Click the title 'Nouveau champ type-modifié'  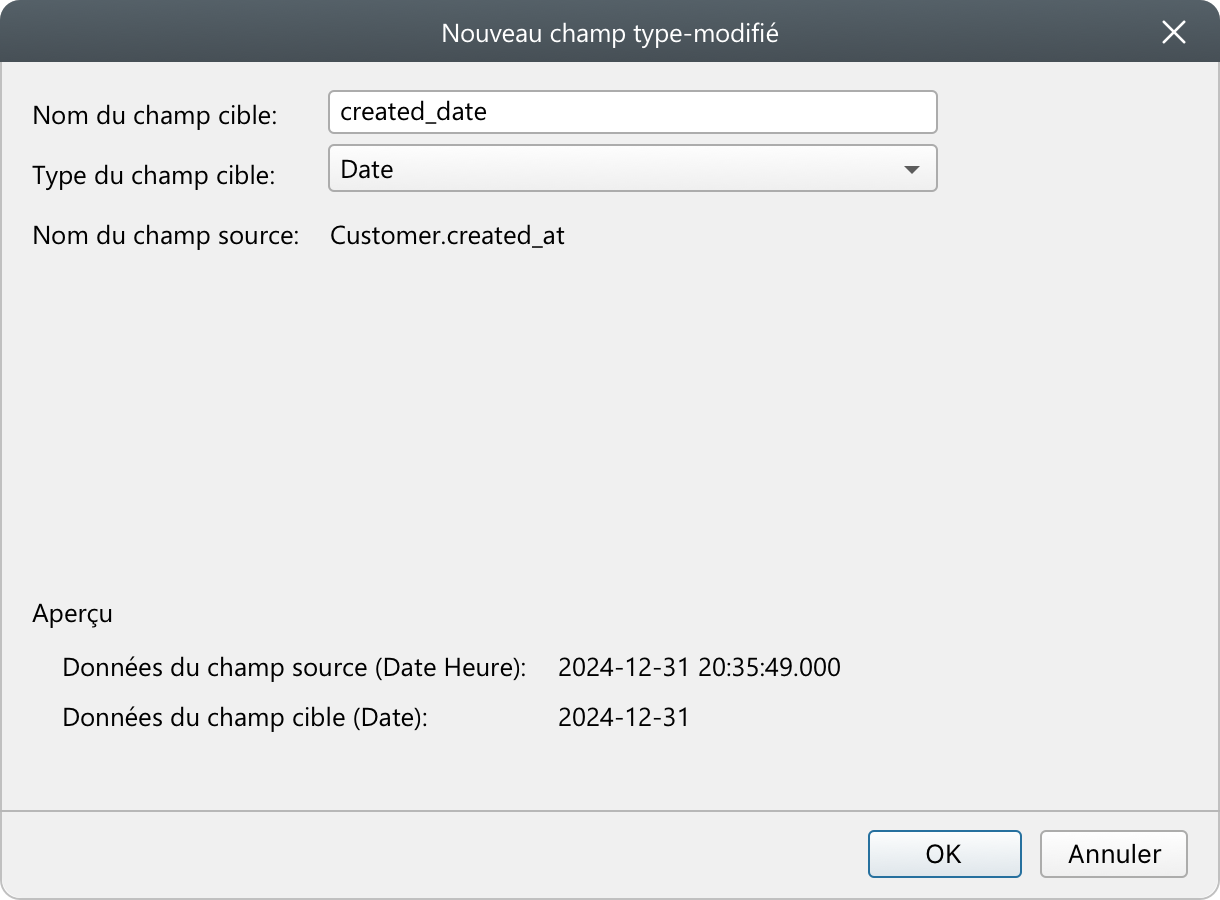pyautogui.click(x=610, y=33)
